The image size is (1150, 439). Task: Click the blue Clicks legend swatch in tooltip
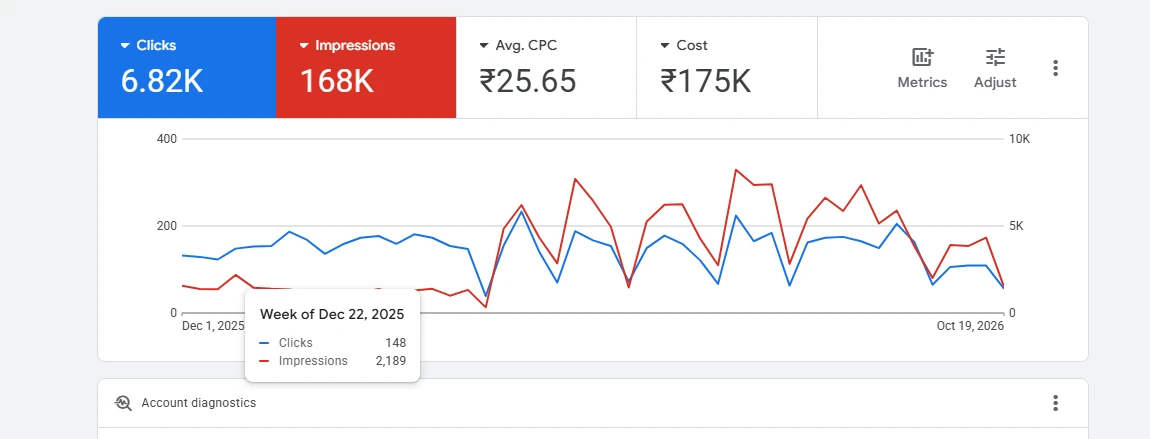tap(265, 343)
